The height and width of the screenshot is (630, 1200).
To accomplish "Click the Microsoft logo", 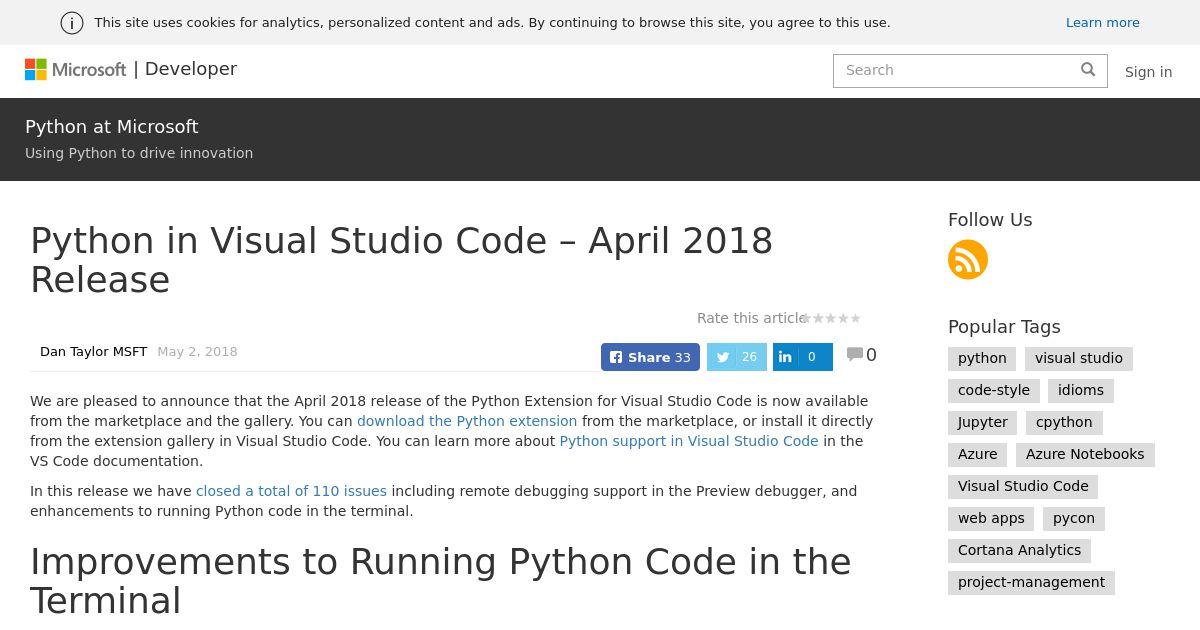I will point(75,69).
